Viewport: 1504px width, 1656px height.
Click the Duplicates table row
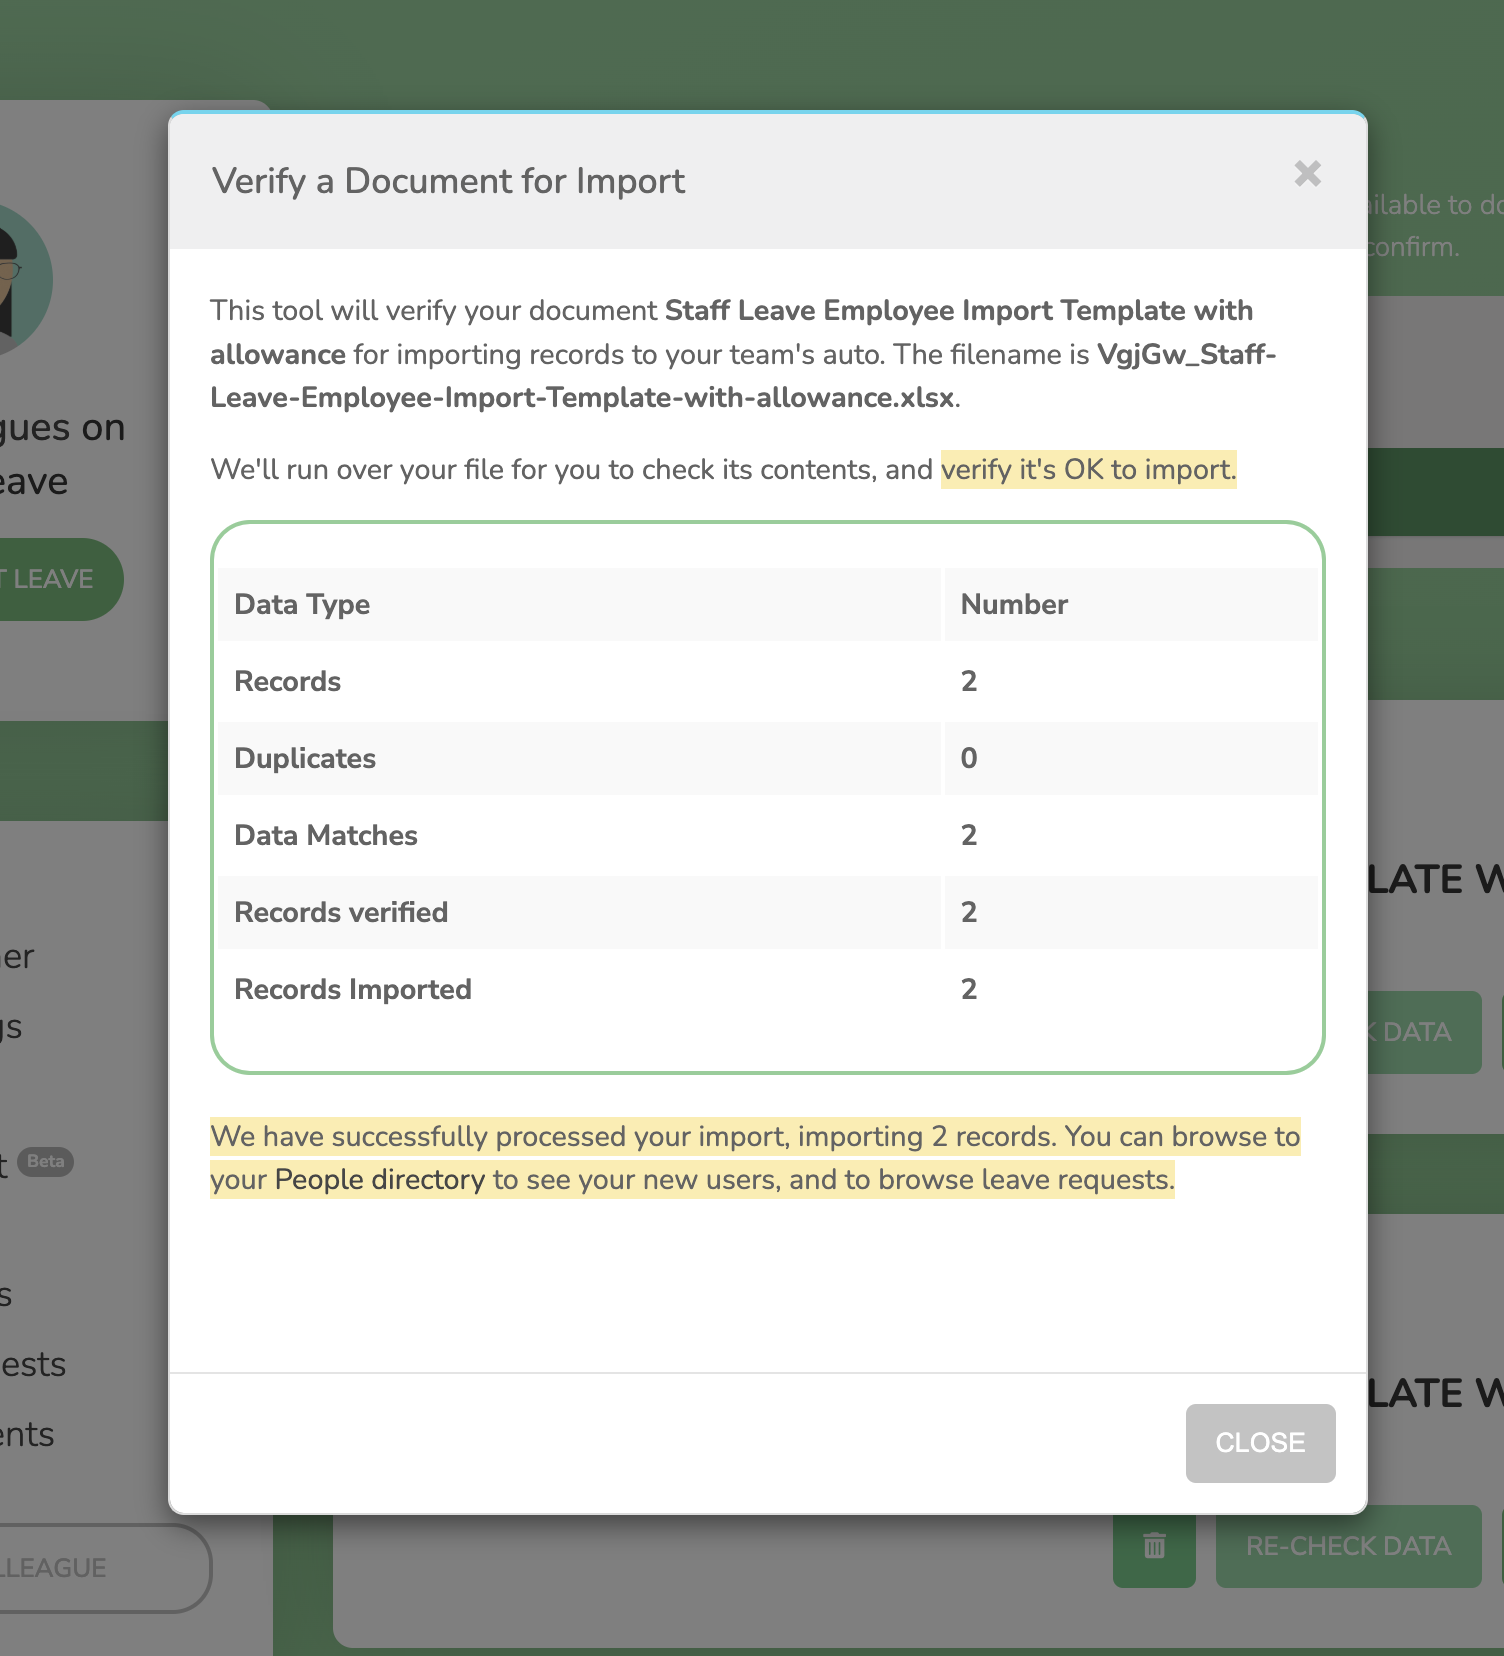pyautogui.click(x=768, y=758)
